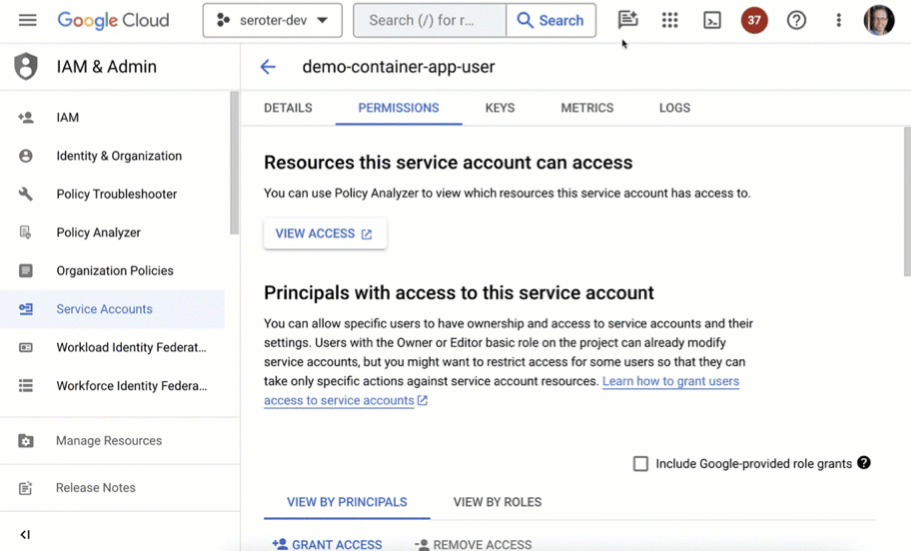Switch to the VIEW BY ROLES tab
The height and width of the screenshot is (551, 911).
click(497, 502)
